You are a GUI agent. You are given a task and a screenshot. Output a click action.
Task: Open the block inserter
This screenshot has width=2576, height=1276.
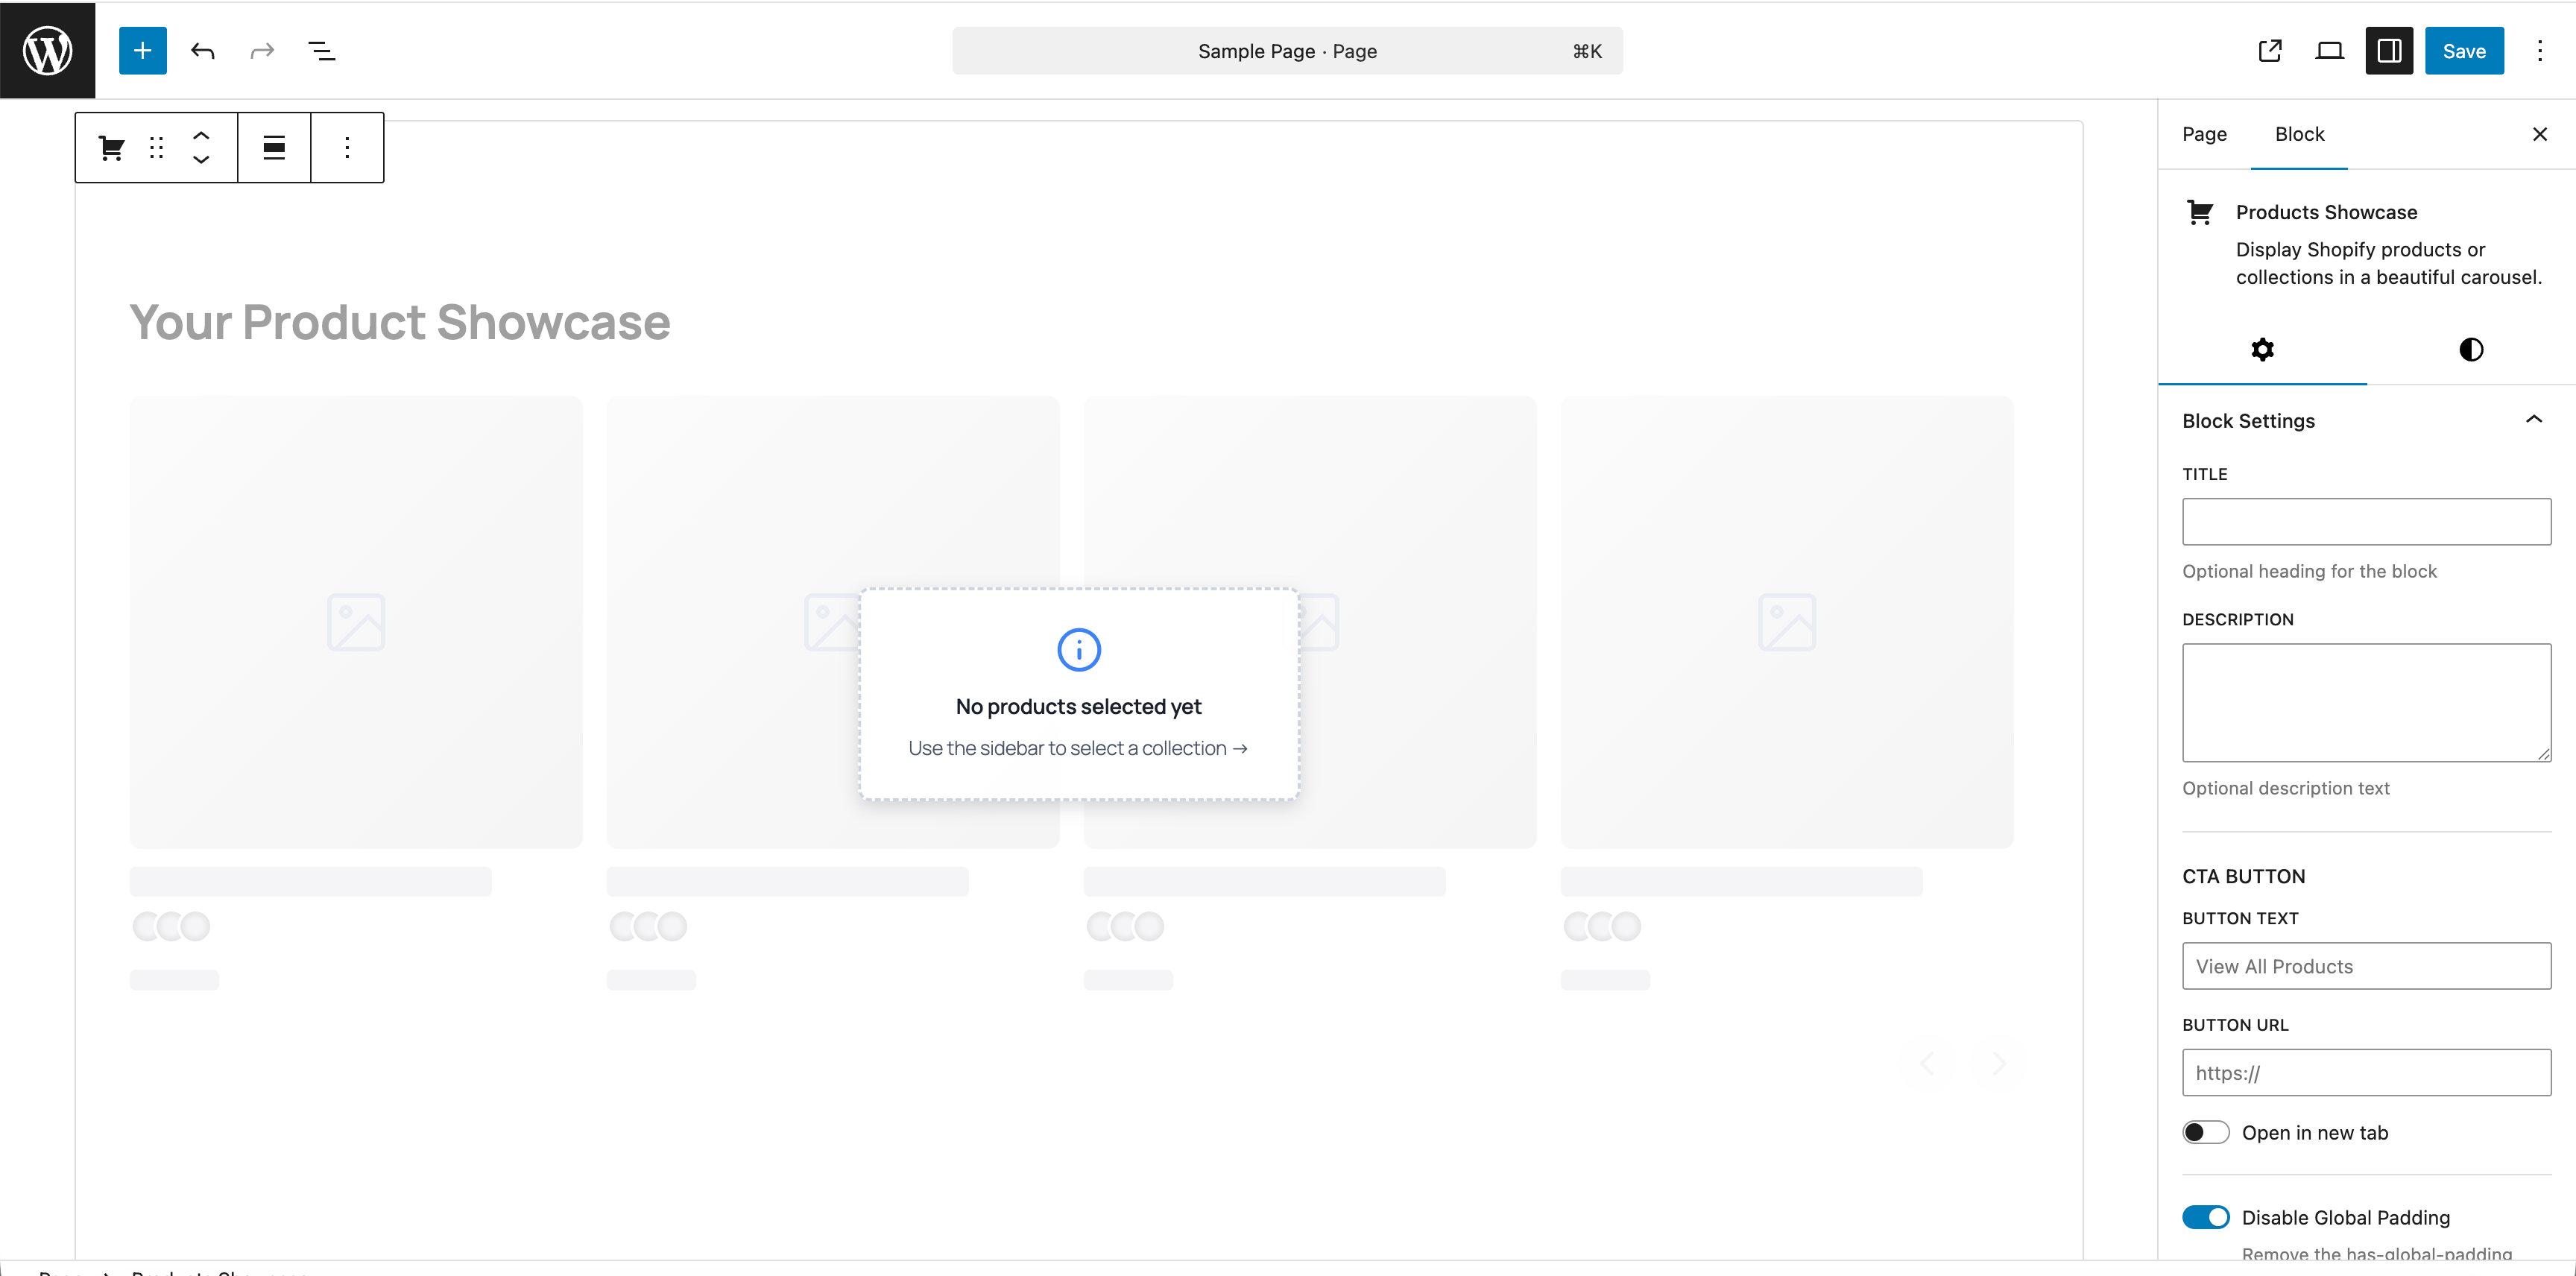[x=142, y=50]
